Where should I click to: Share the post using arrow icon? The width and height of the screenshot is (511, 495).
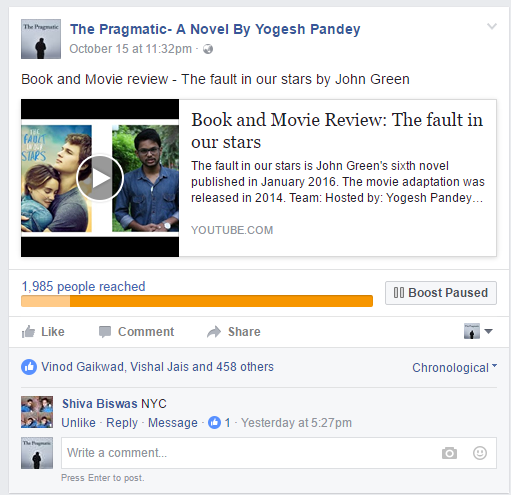(x=214, y=332)
